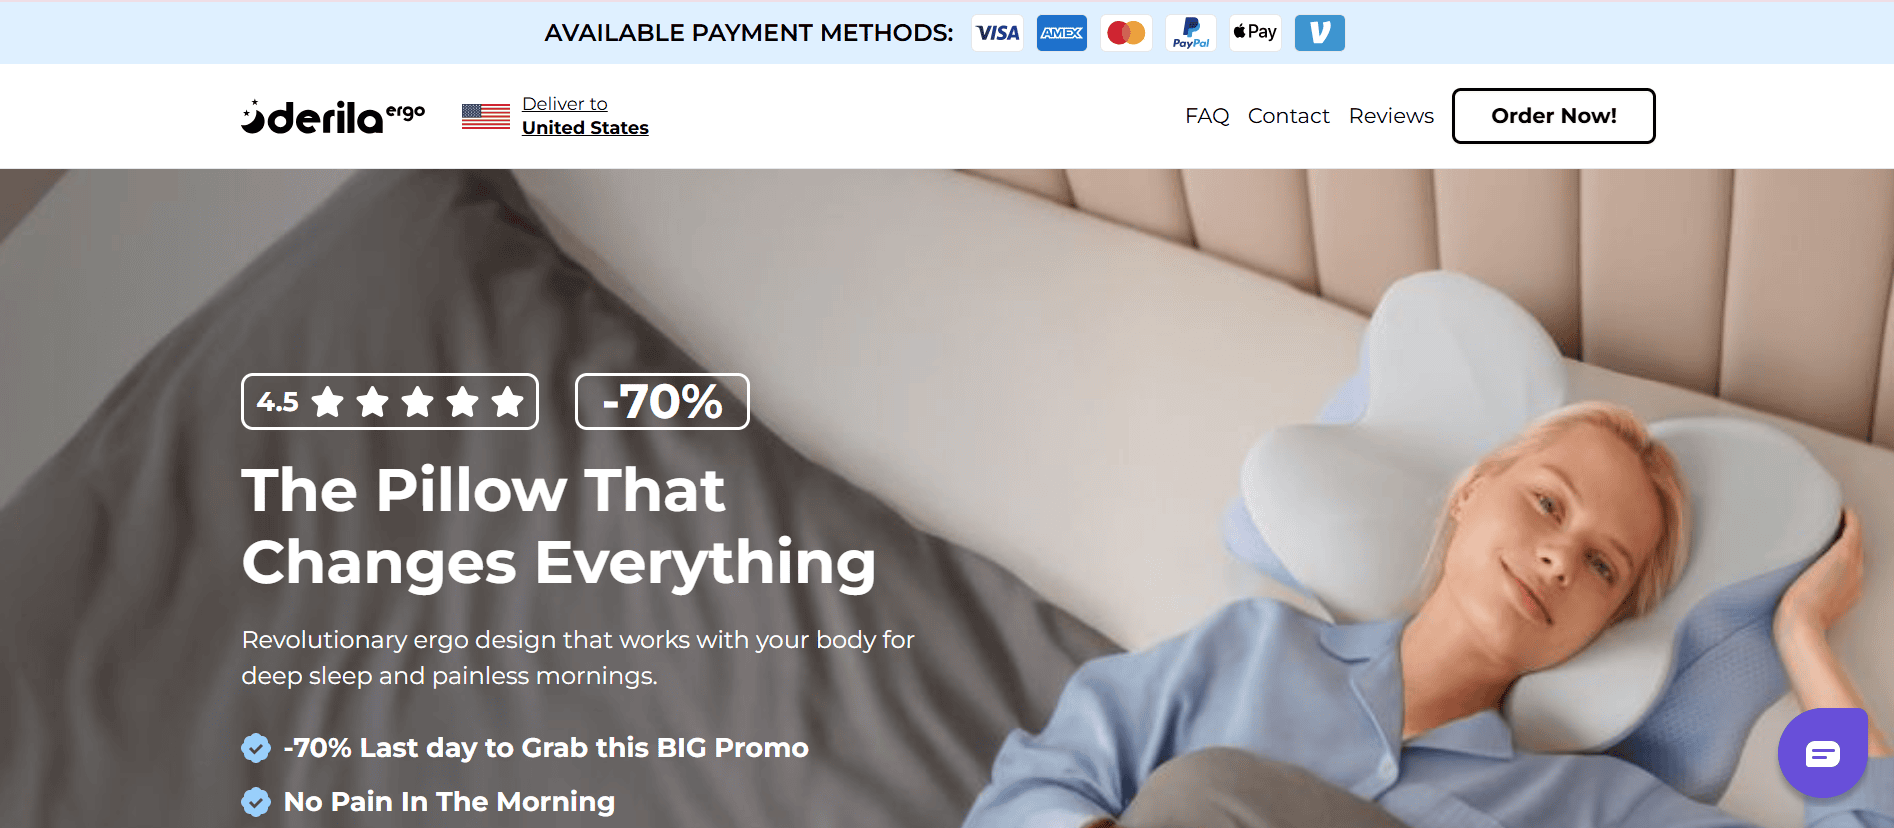Click the checkmark beside BIG Promo
1894x828 pixels.
click(x=256, y=748)
